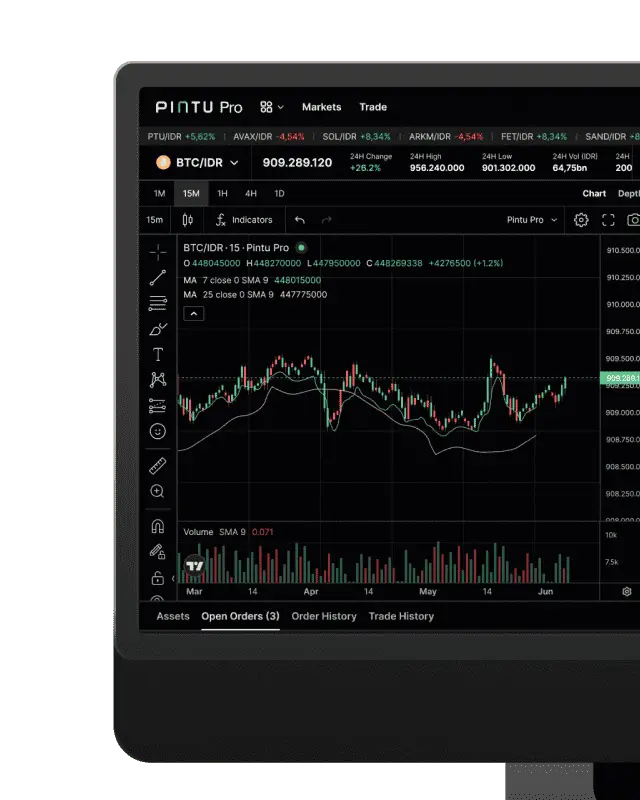
Task: Switch to 1M timeframe
Action: tap(159, 193)
